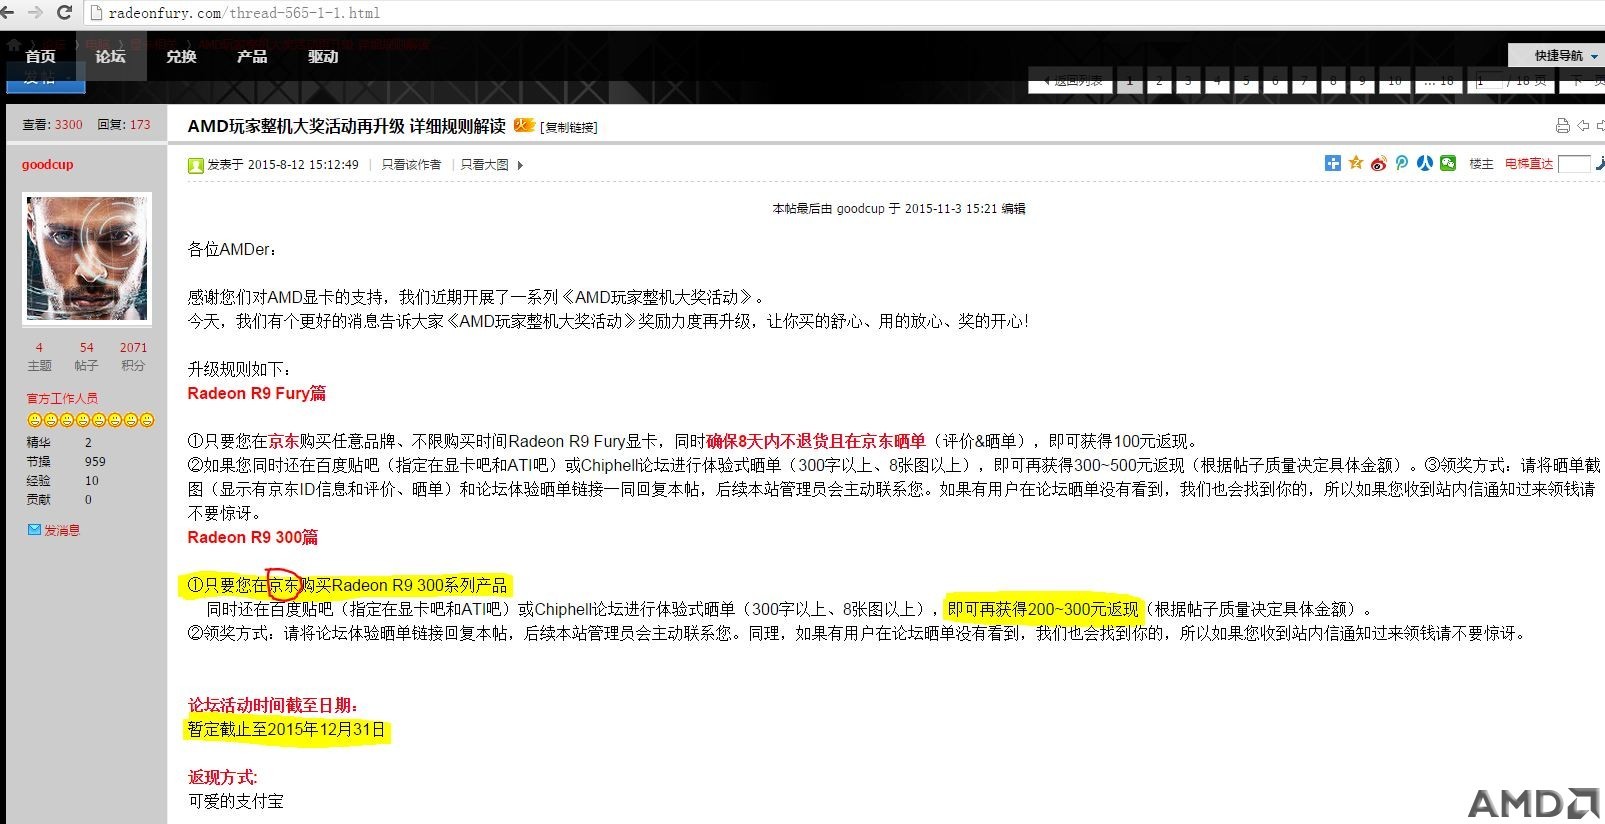Click the 官方工作人员 group link
The height and width of the screenshot is (824, 1605).
pos(62,398)
